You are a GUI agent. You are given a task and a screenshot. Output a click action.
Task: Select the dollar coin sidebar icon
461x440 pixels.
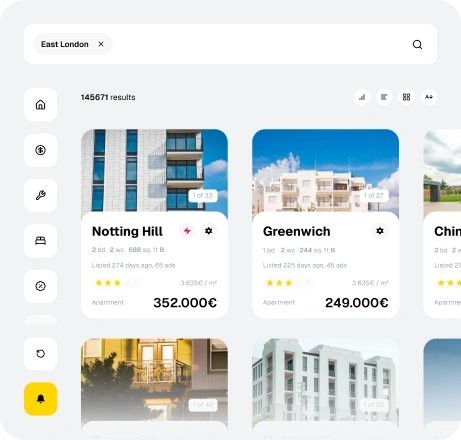40,150
